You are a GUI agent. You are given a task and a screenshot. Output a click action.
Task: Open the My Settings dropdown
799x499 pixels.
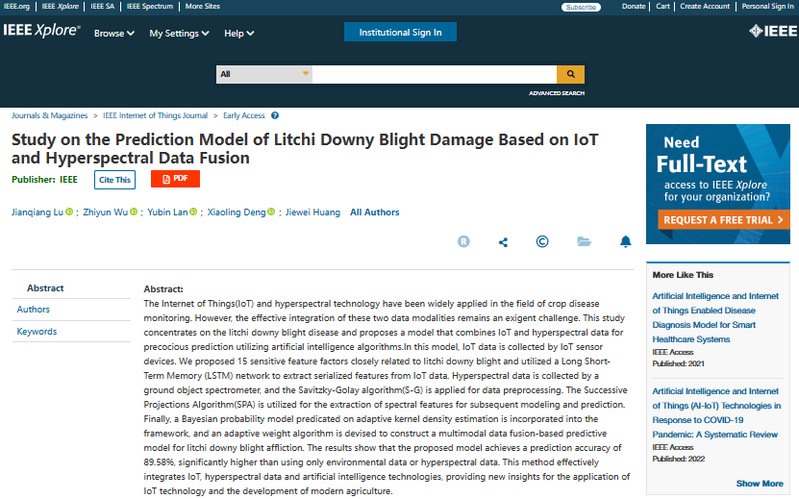tap(179, 33)
